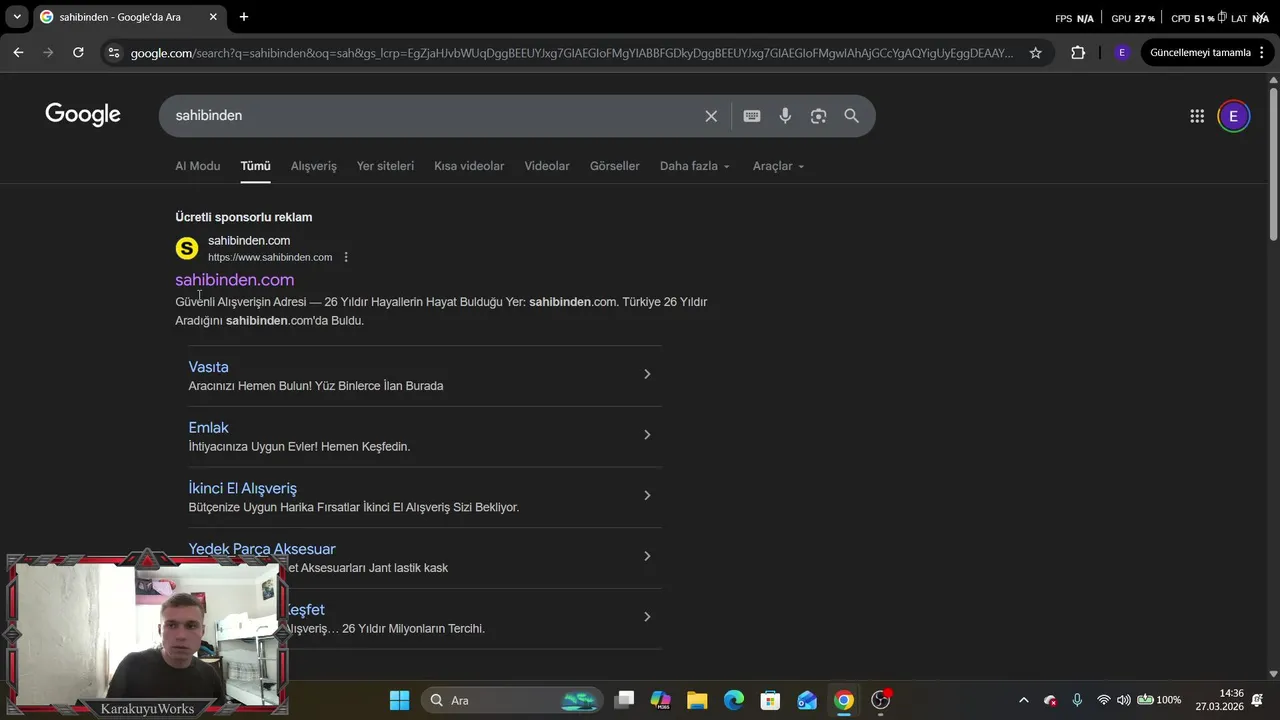Close the sahibinden Google tab
The width and height of the screenshot is (1280, 720).
(213, 17)
